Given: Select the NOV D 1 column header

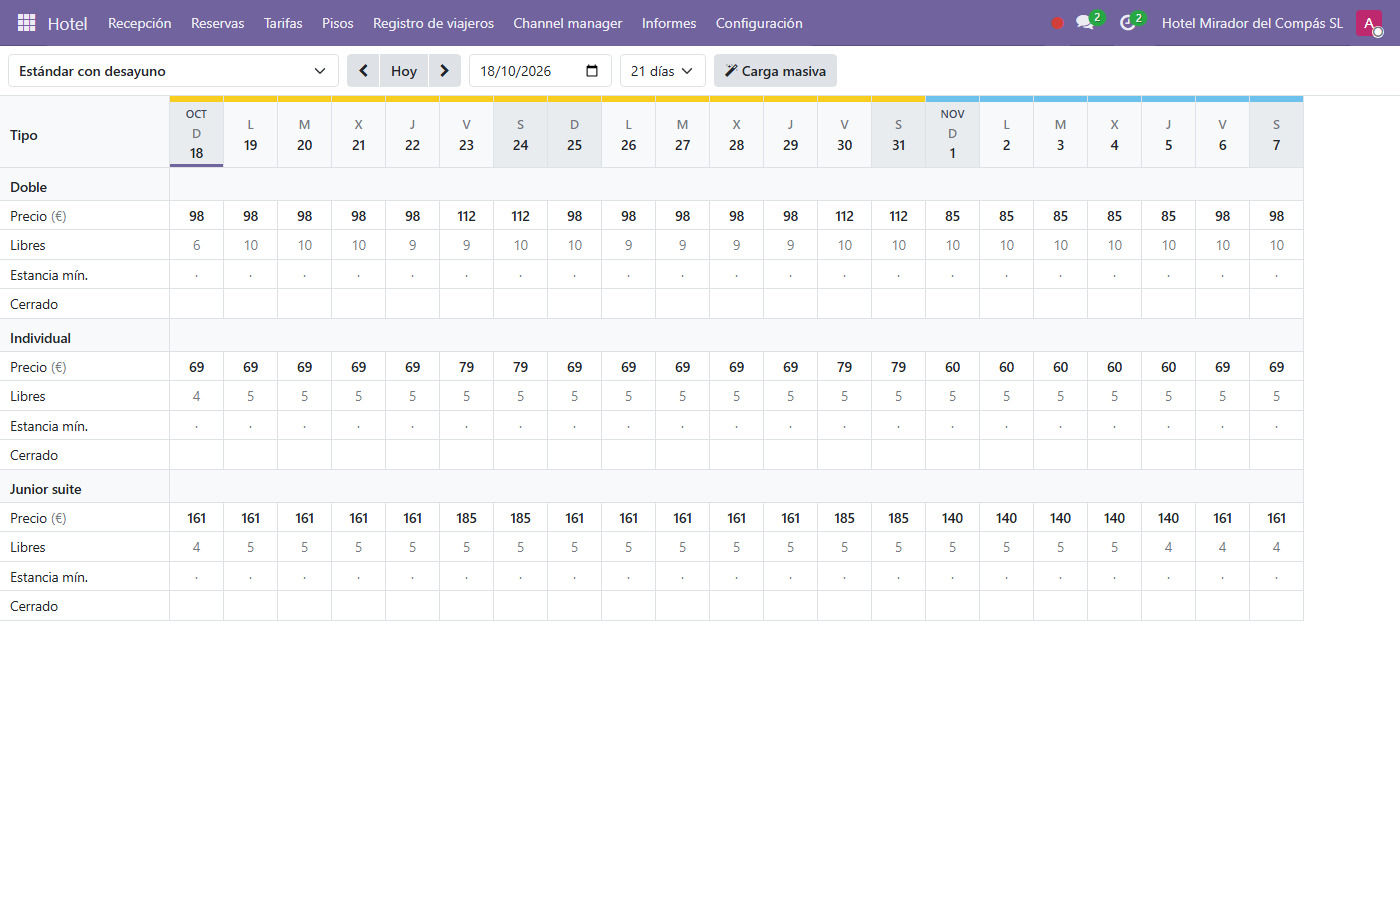Looking at the screenshot, I should [953, 134].
